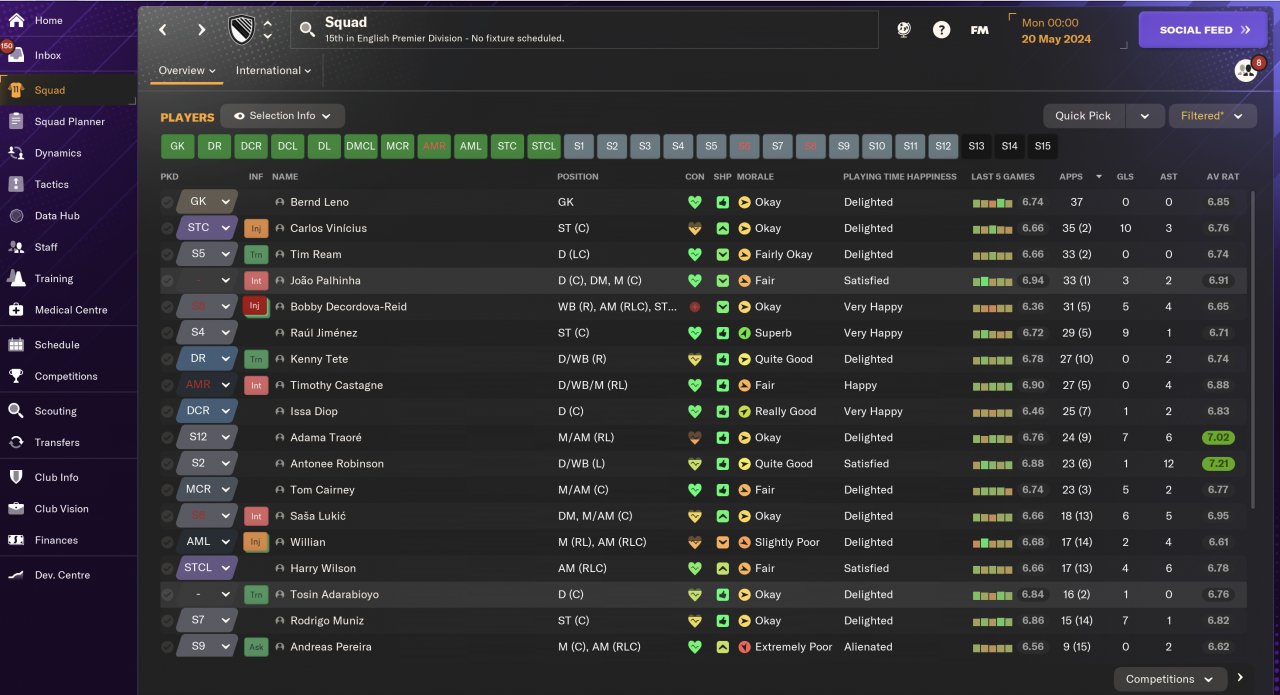Expand the Selection Info dropdown

click(282, 116)
